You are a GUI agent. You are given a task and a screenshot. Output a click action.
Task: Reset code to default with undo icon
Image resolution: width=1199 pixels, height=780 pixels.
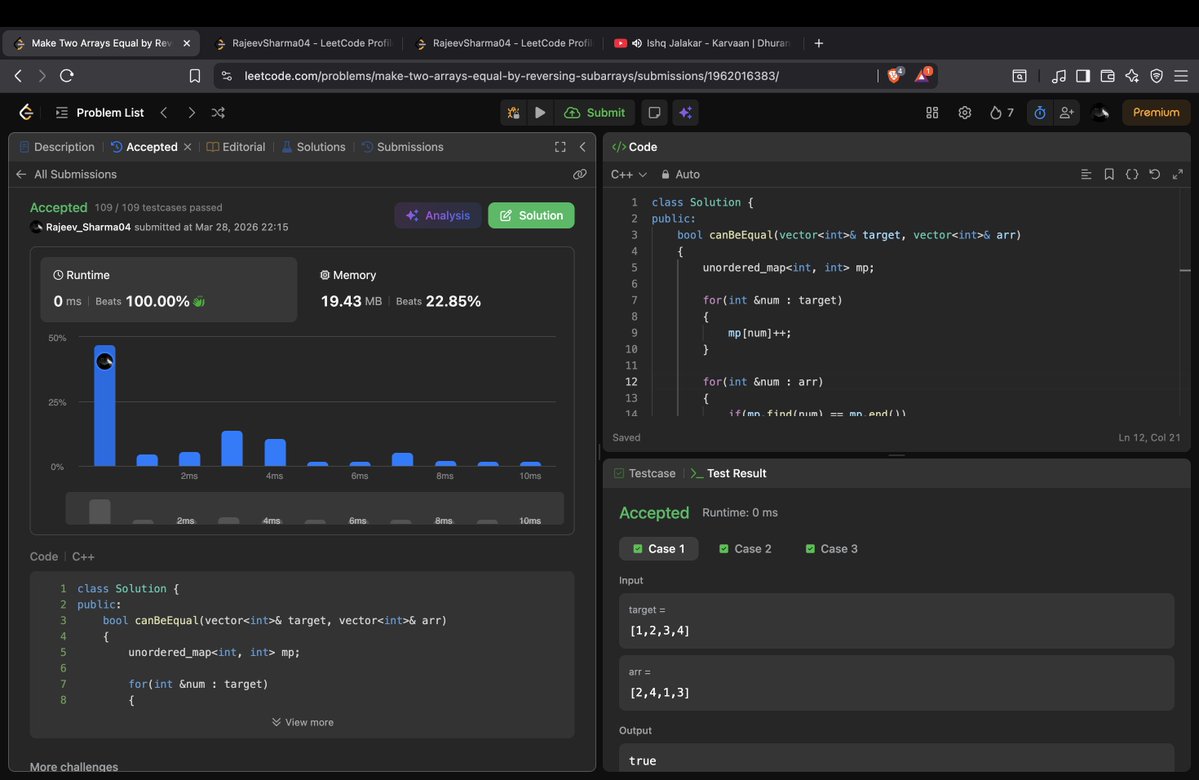pos(1155,174)
